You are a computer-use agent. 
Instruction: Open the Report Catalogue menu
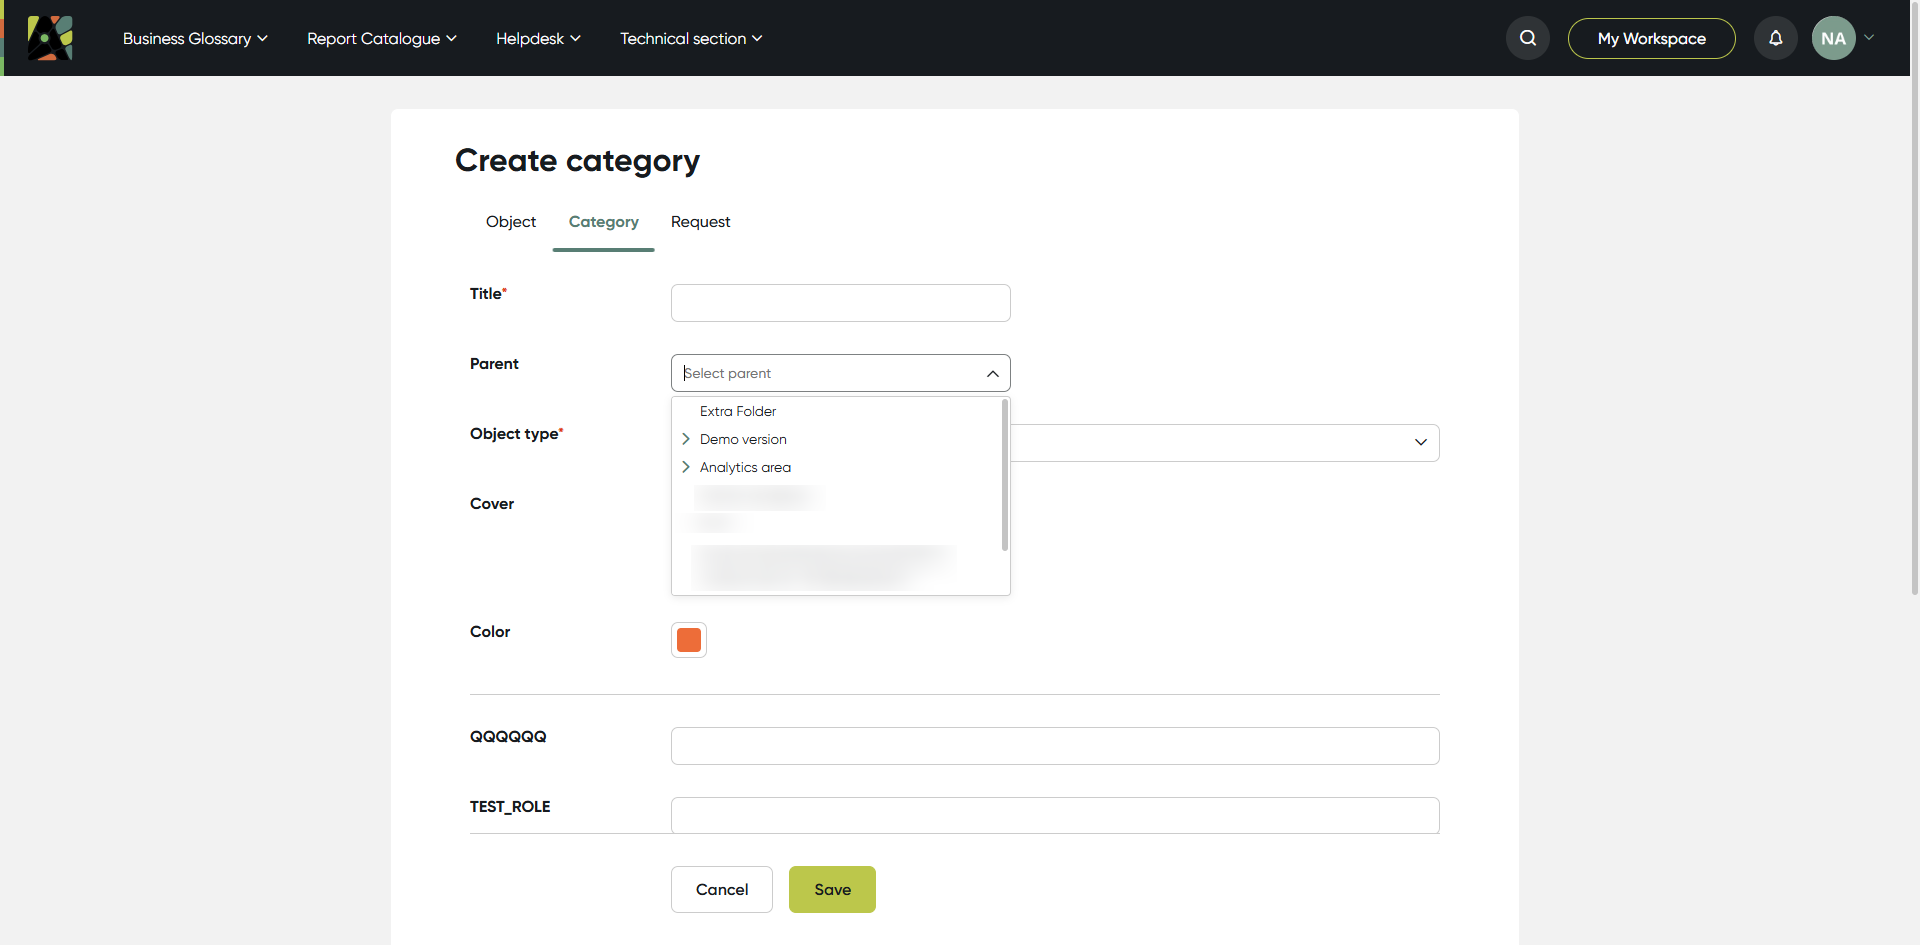[x=382, y=38]
